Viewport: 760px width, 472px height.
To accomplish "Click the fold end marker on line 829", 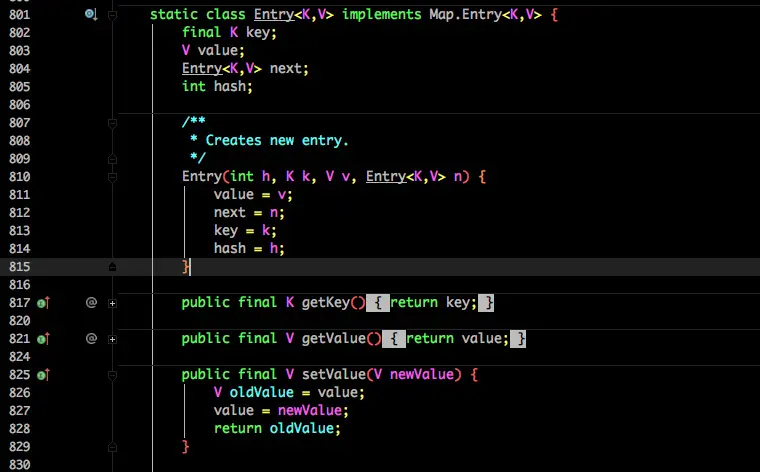I will tap(112, 447).
